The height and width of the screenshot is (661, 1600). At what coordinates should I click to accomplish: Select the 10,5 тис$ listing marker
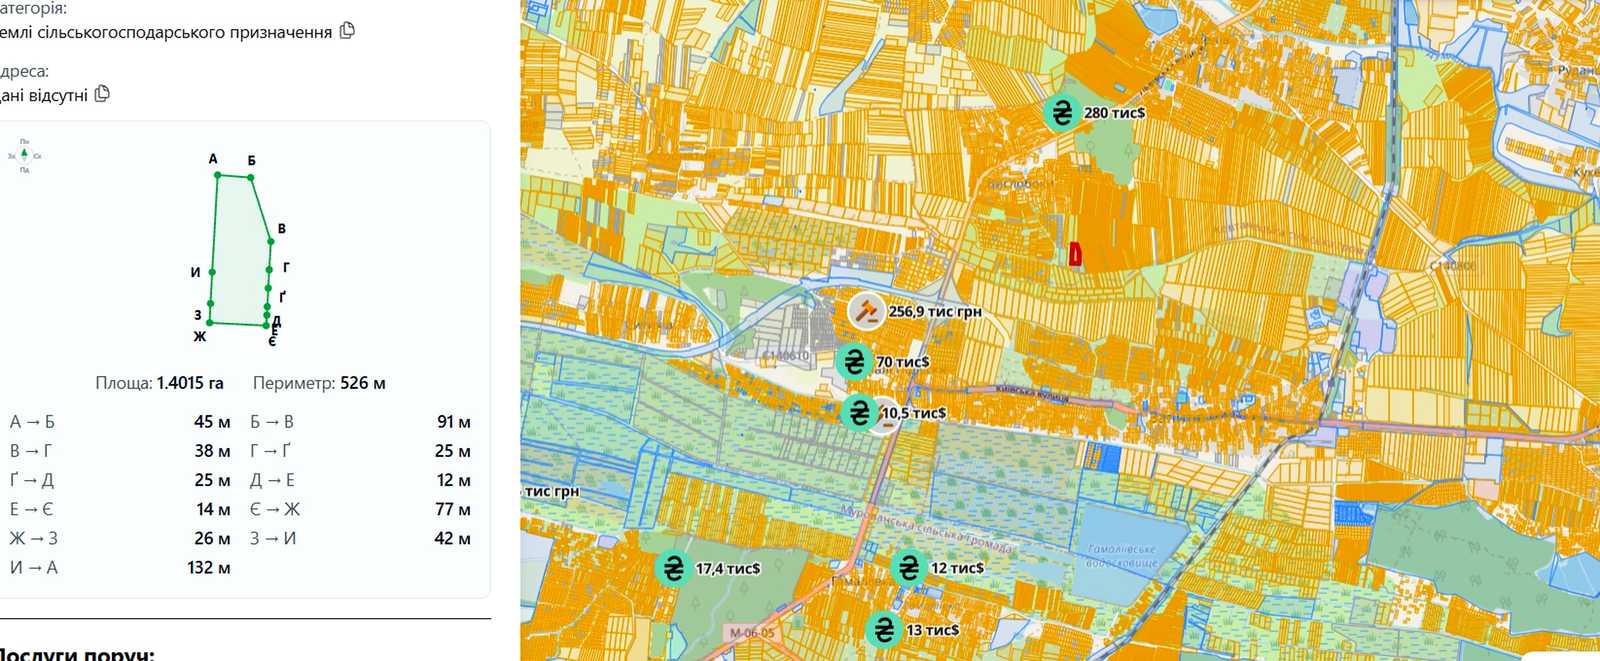point(859,412)
